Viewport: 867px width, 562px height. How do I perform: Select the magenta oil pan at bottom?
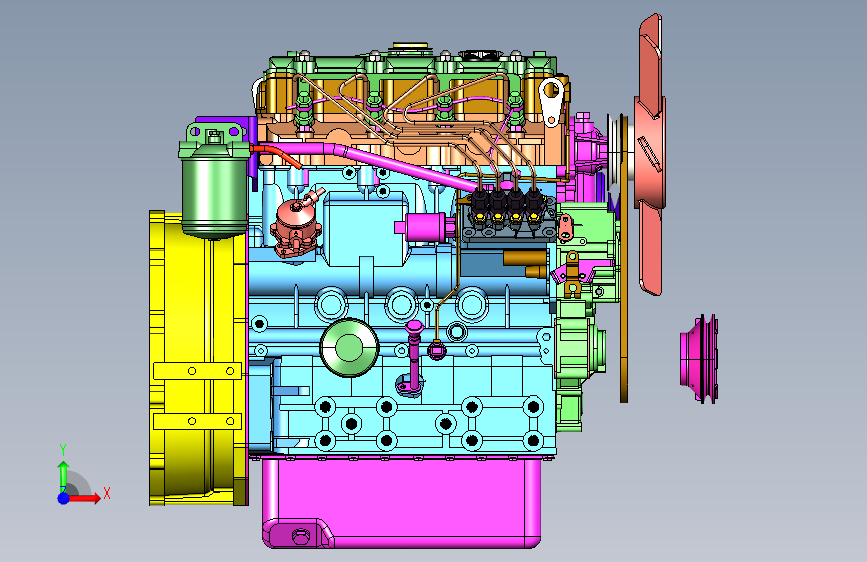[x=402, y=502]
